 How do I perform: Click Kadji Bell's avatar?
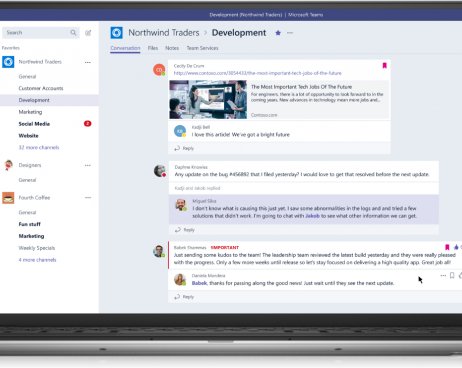pos(180,131)
